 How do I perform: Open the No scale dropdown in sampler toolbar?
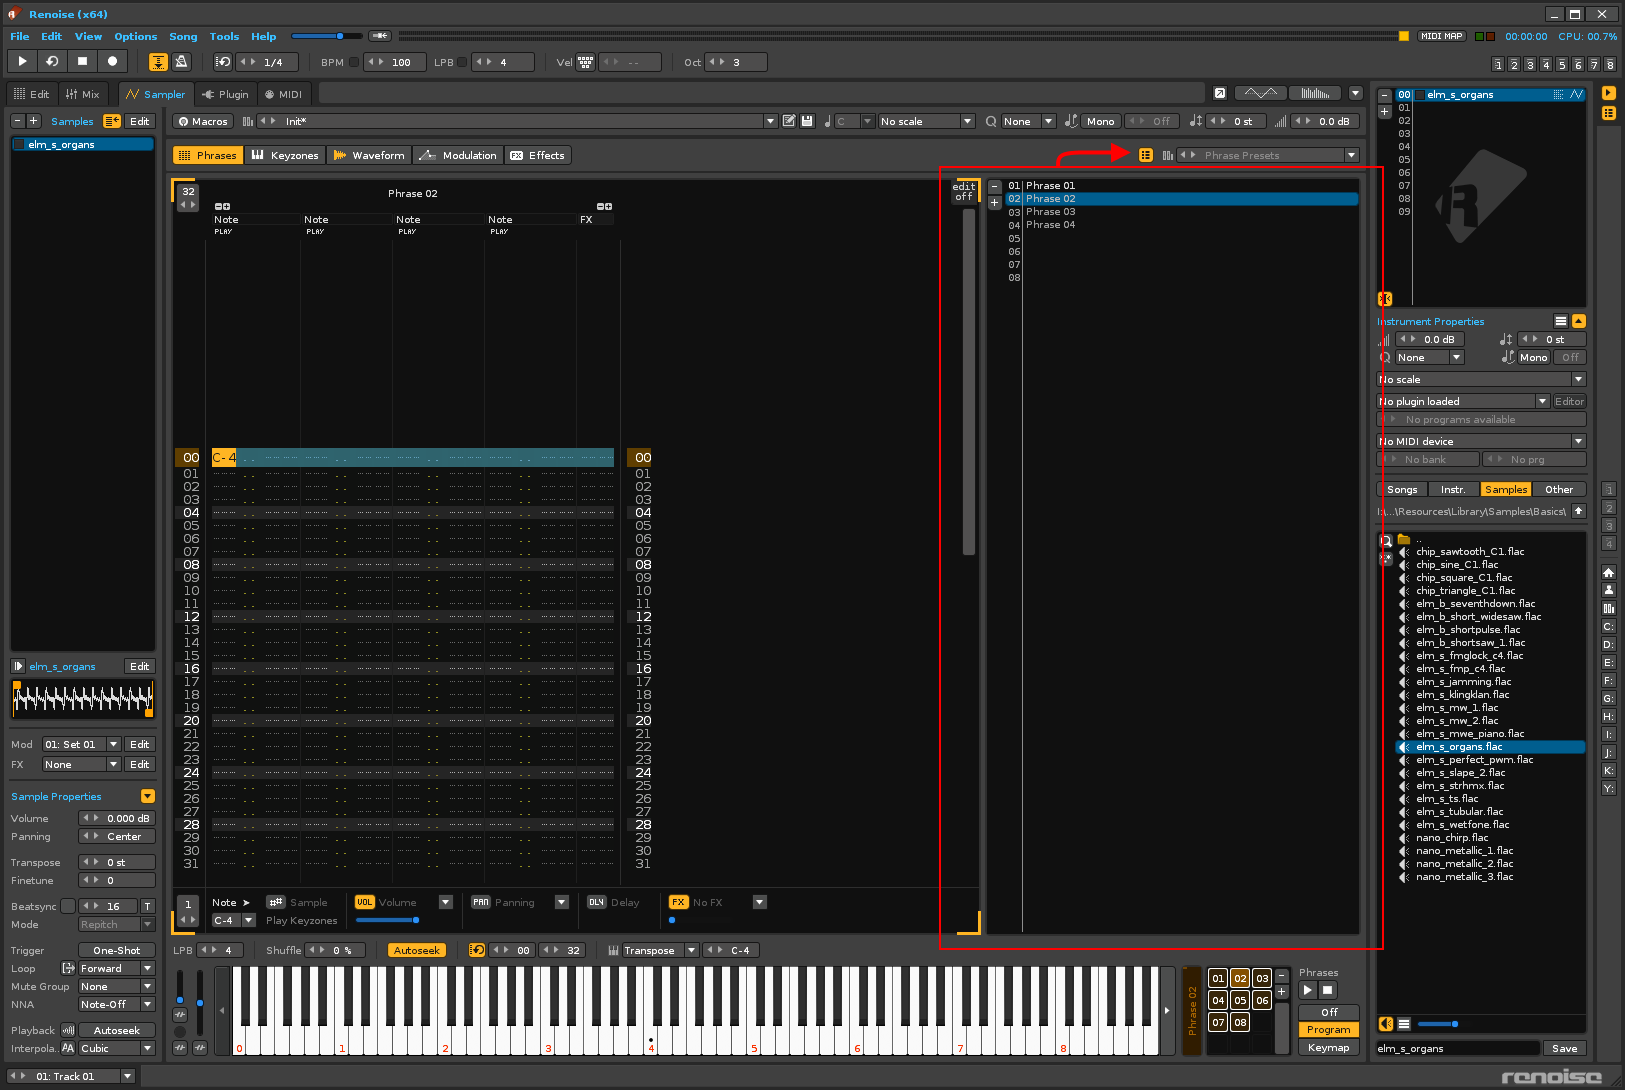click(x=926, y=121)
